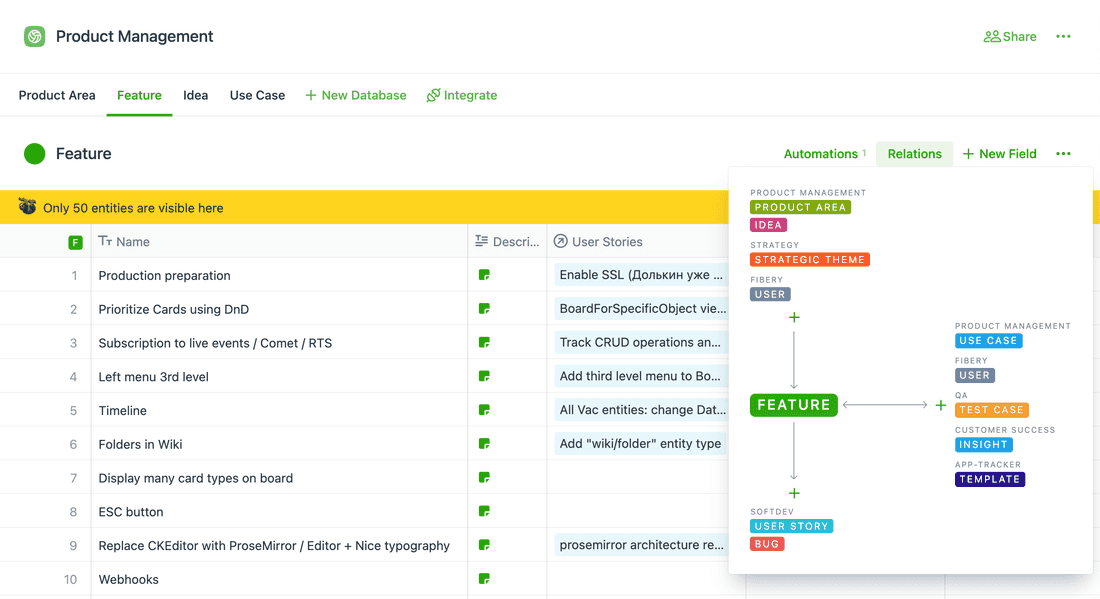Screen dimensions: 1100x599
Task: Click the green Feature color circle
Action: coord(32,153)
